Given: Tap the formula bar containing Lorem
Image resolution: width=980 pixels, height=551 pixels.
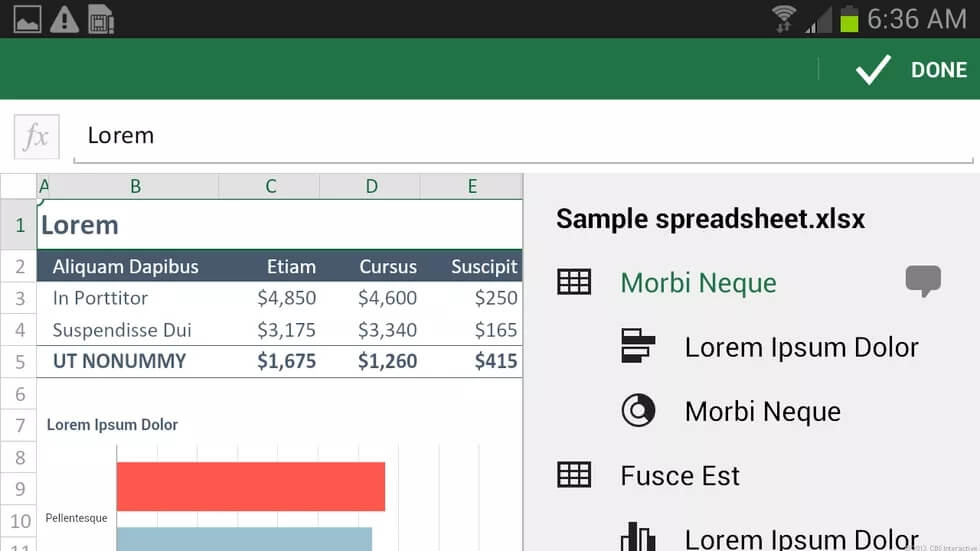Looking at the screenshot, I should (523, 137).
